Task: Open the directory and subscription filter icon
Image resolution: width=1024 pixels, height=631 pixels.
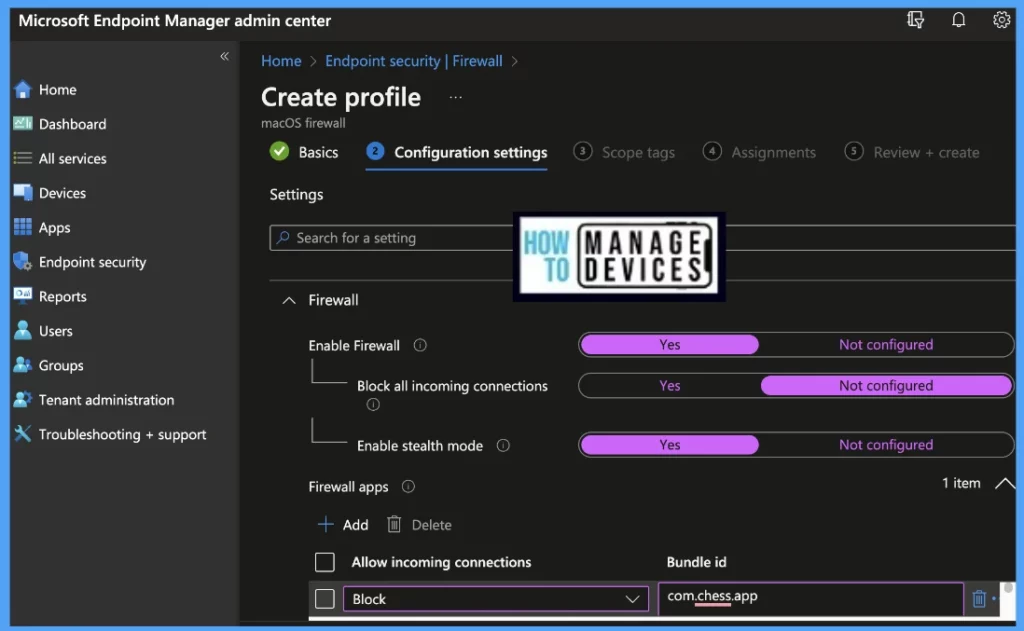Action: tap(915, 20)
